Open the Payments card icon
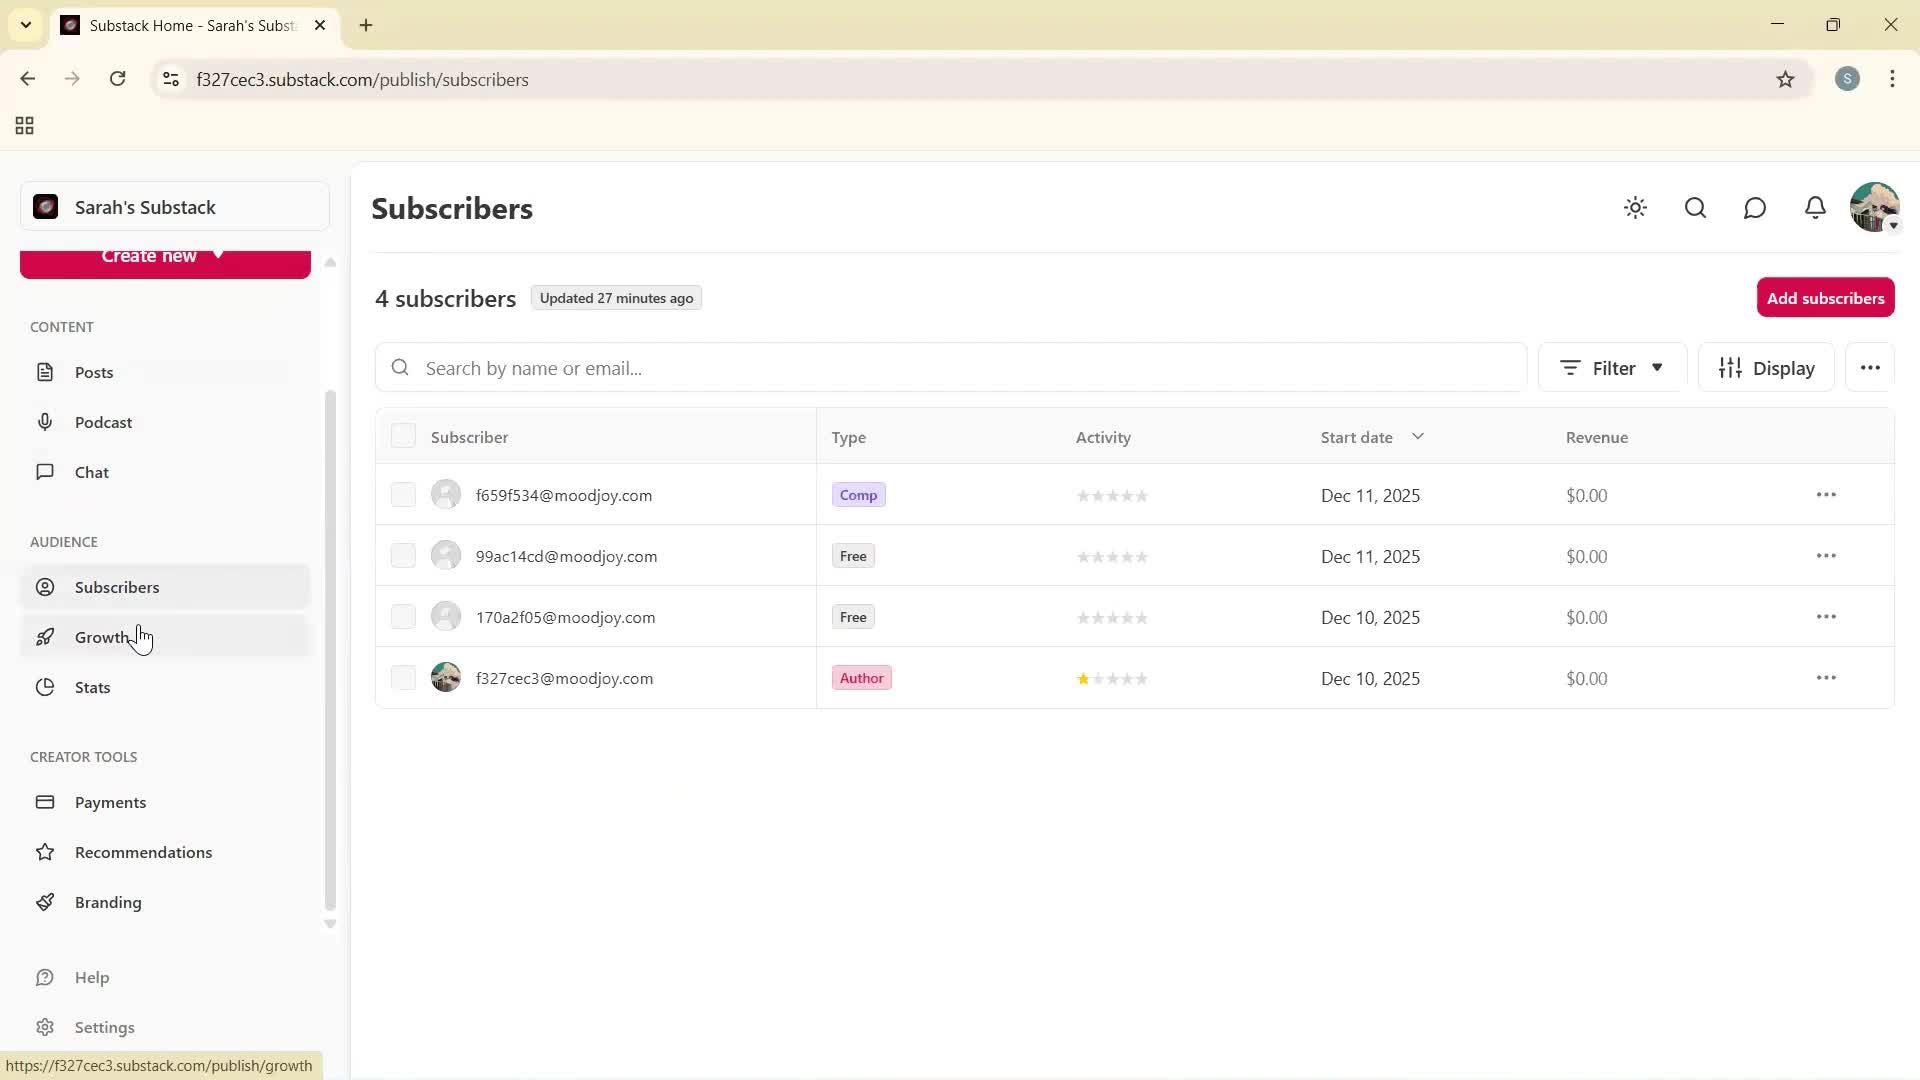The image size is (1920, 1080). [x=46, y=802]
